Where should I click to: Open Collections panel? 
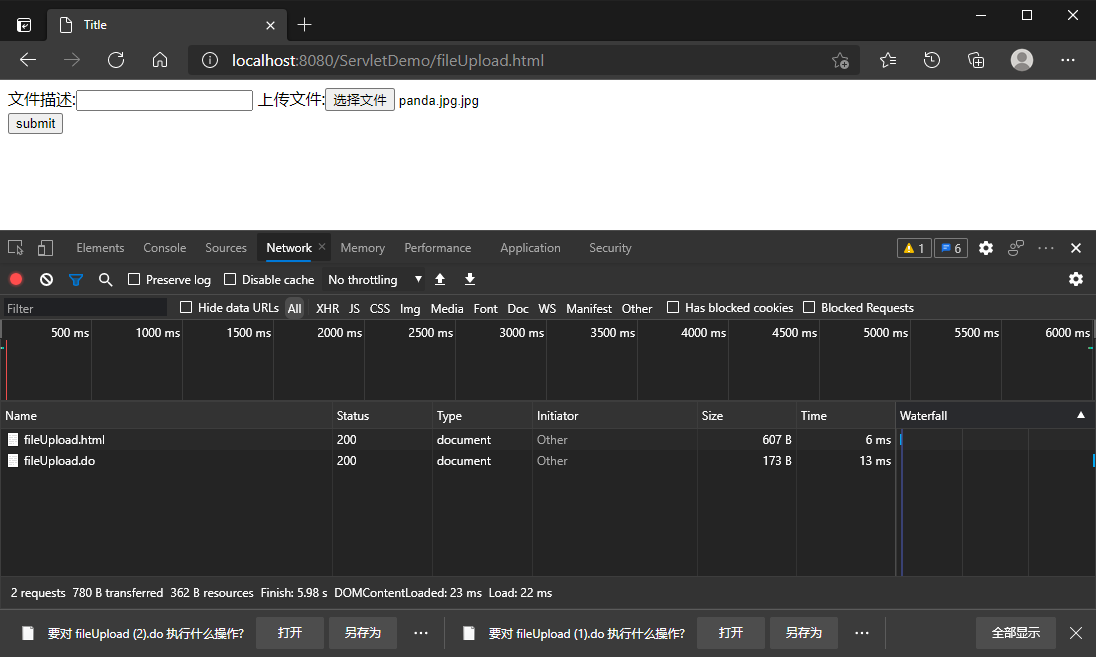click(x=976, y=61)
